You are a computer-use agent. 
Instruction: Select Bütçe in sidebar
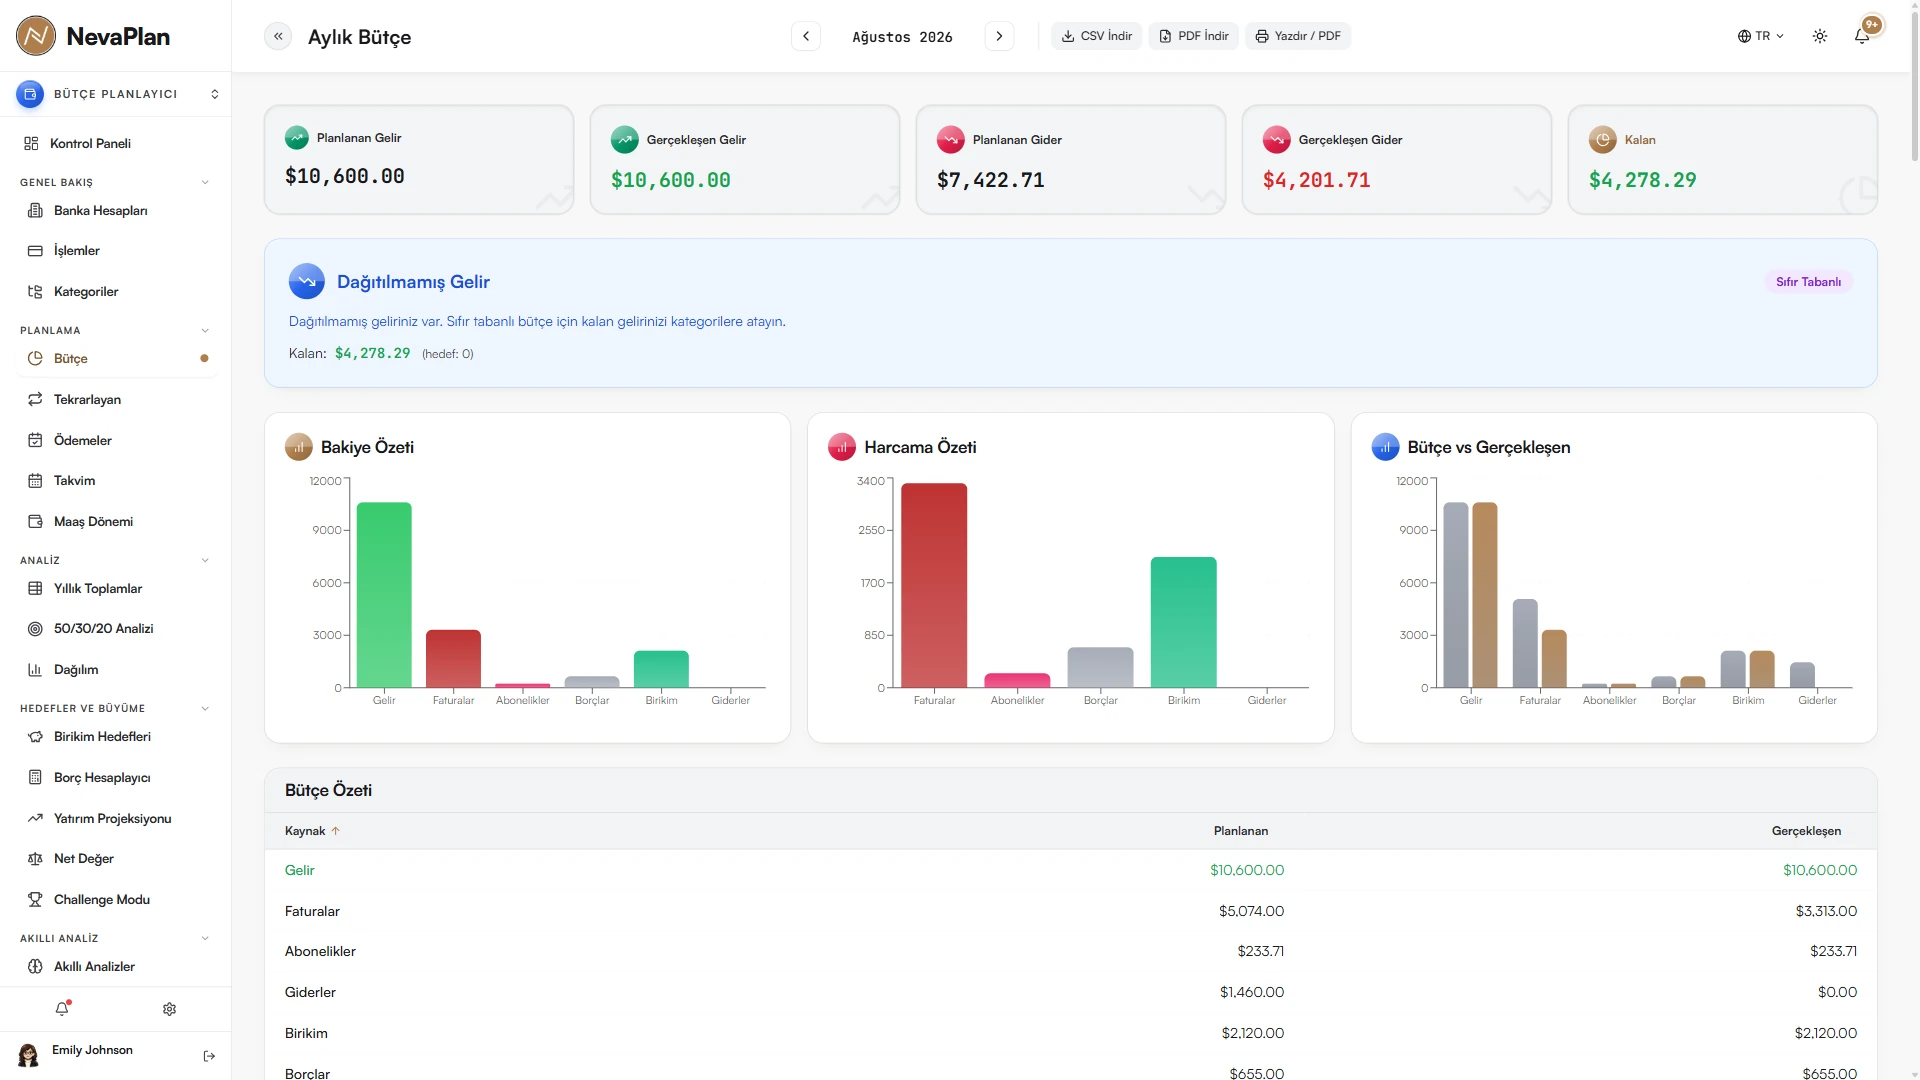point(116,358)
